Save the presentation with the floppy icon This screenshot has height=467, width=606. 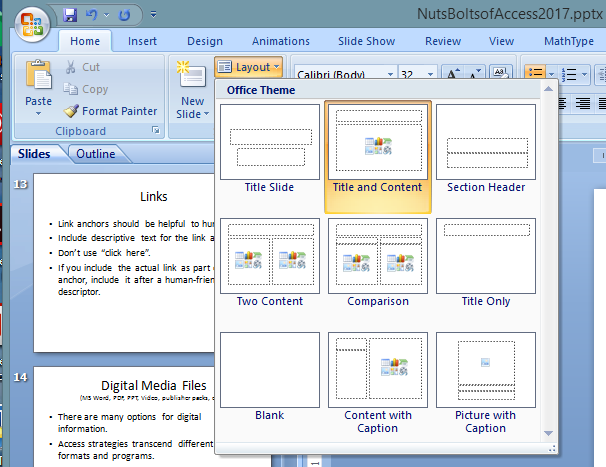click(70, 15)
